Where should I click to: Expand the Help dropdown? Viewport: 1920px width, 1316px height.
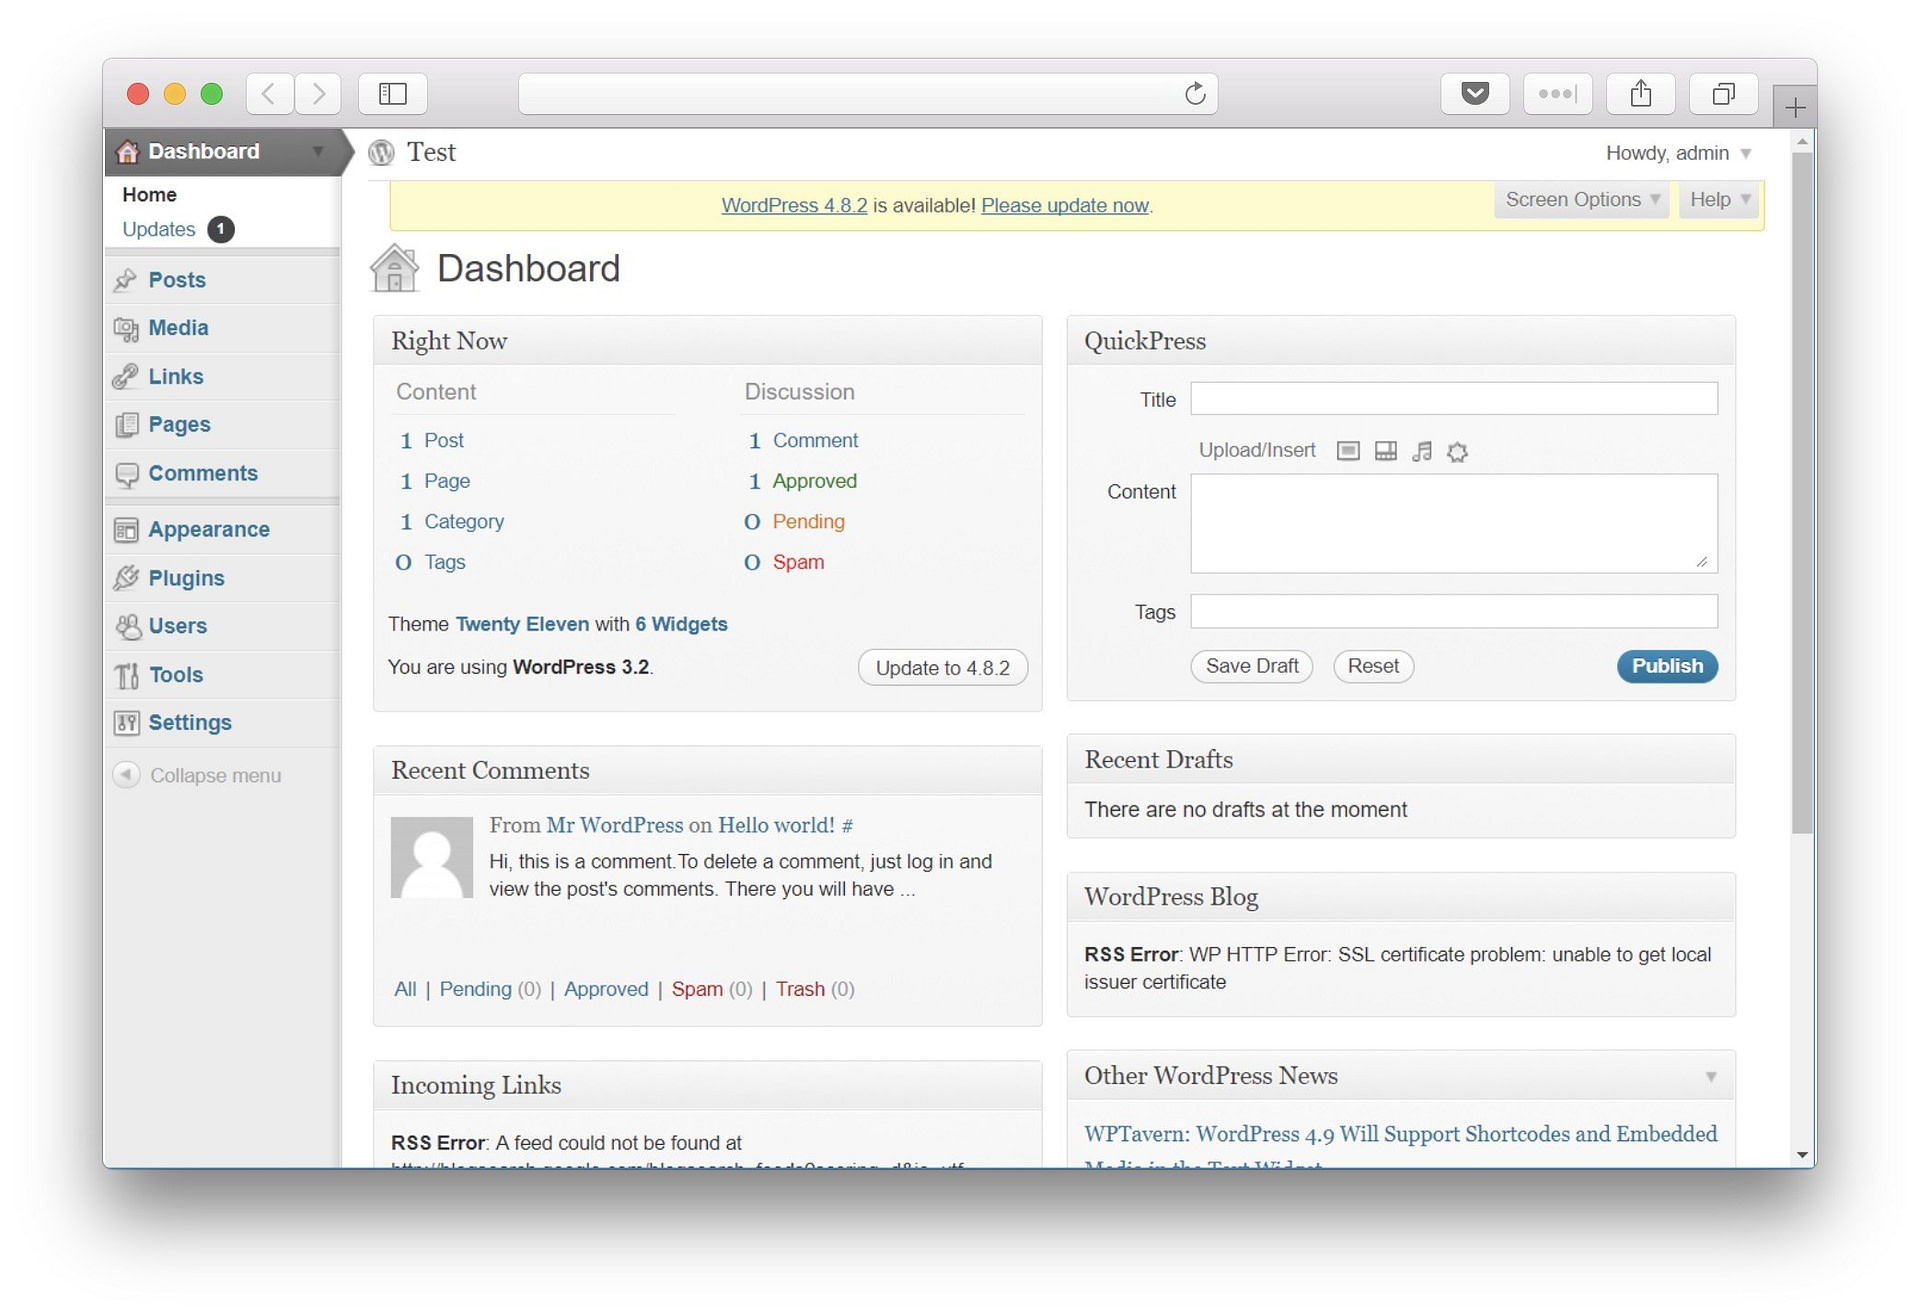1720,200
